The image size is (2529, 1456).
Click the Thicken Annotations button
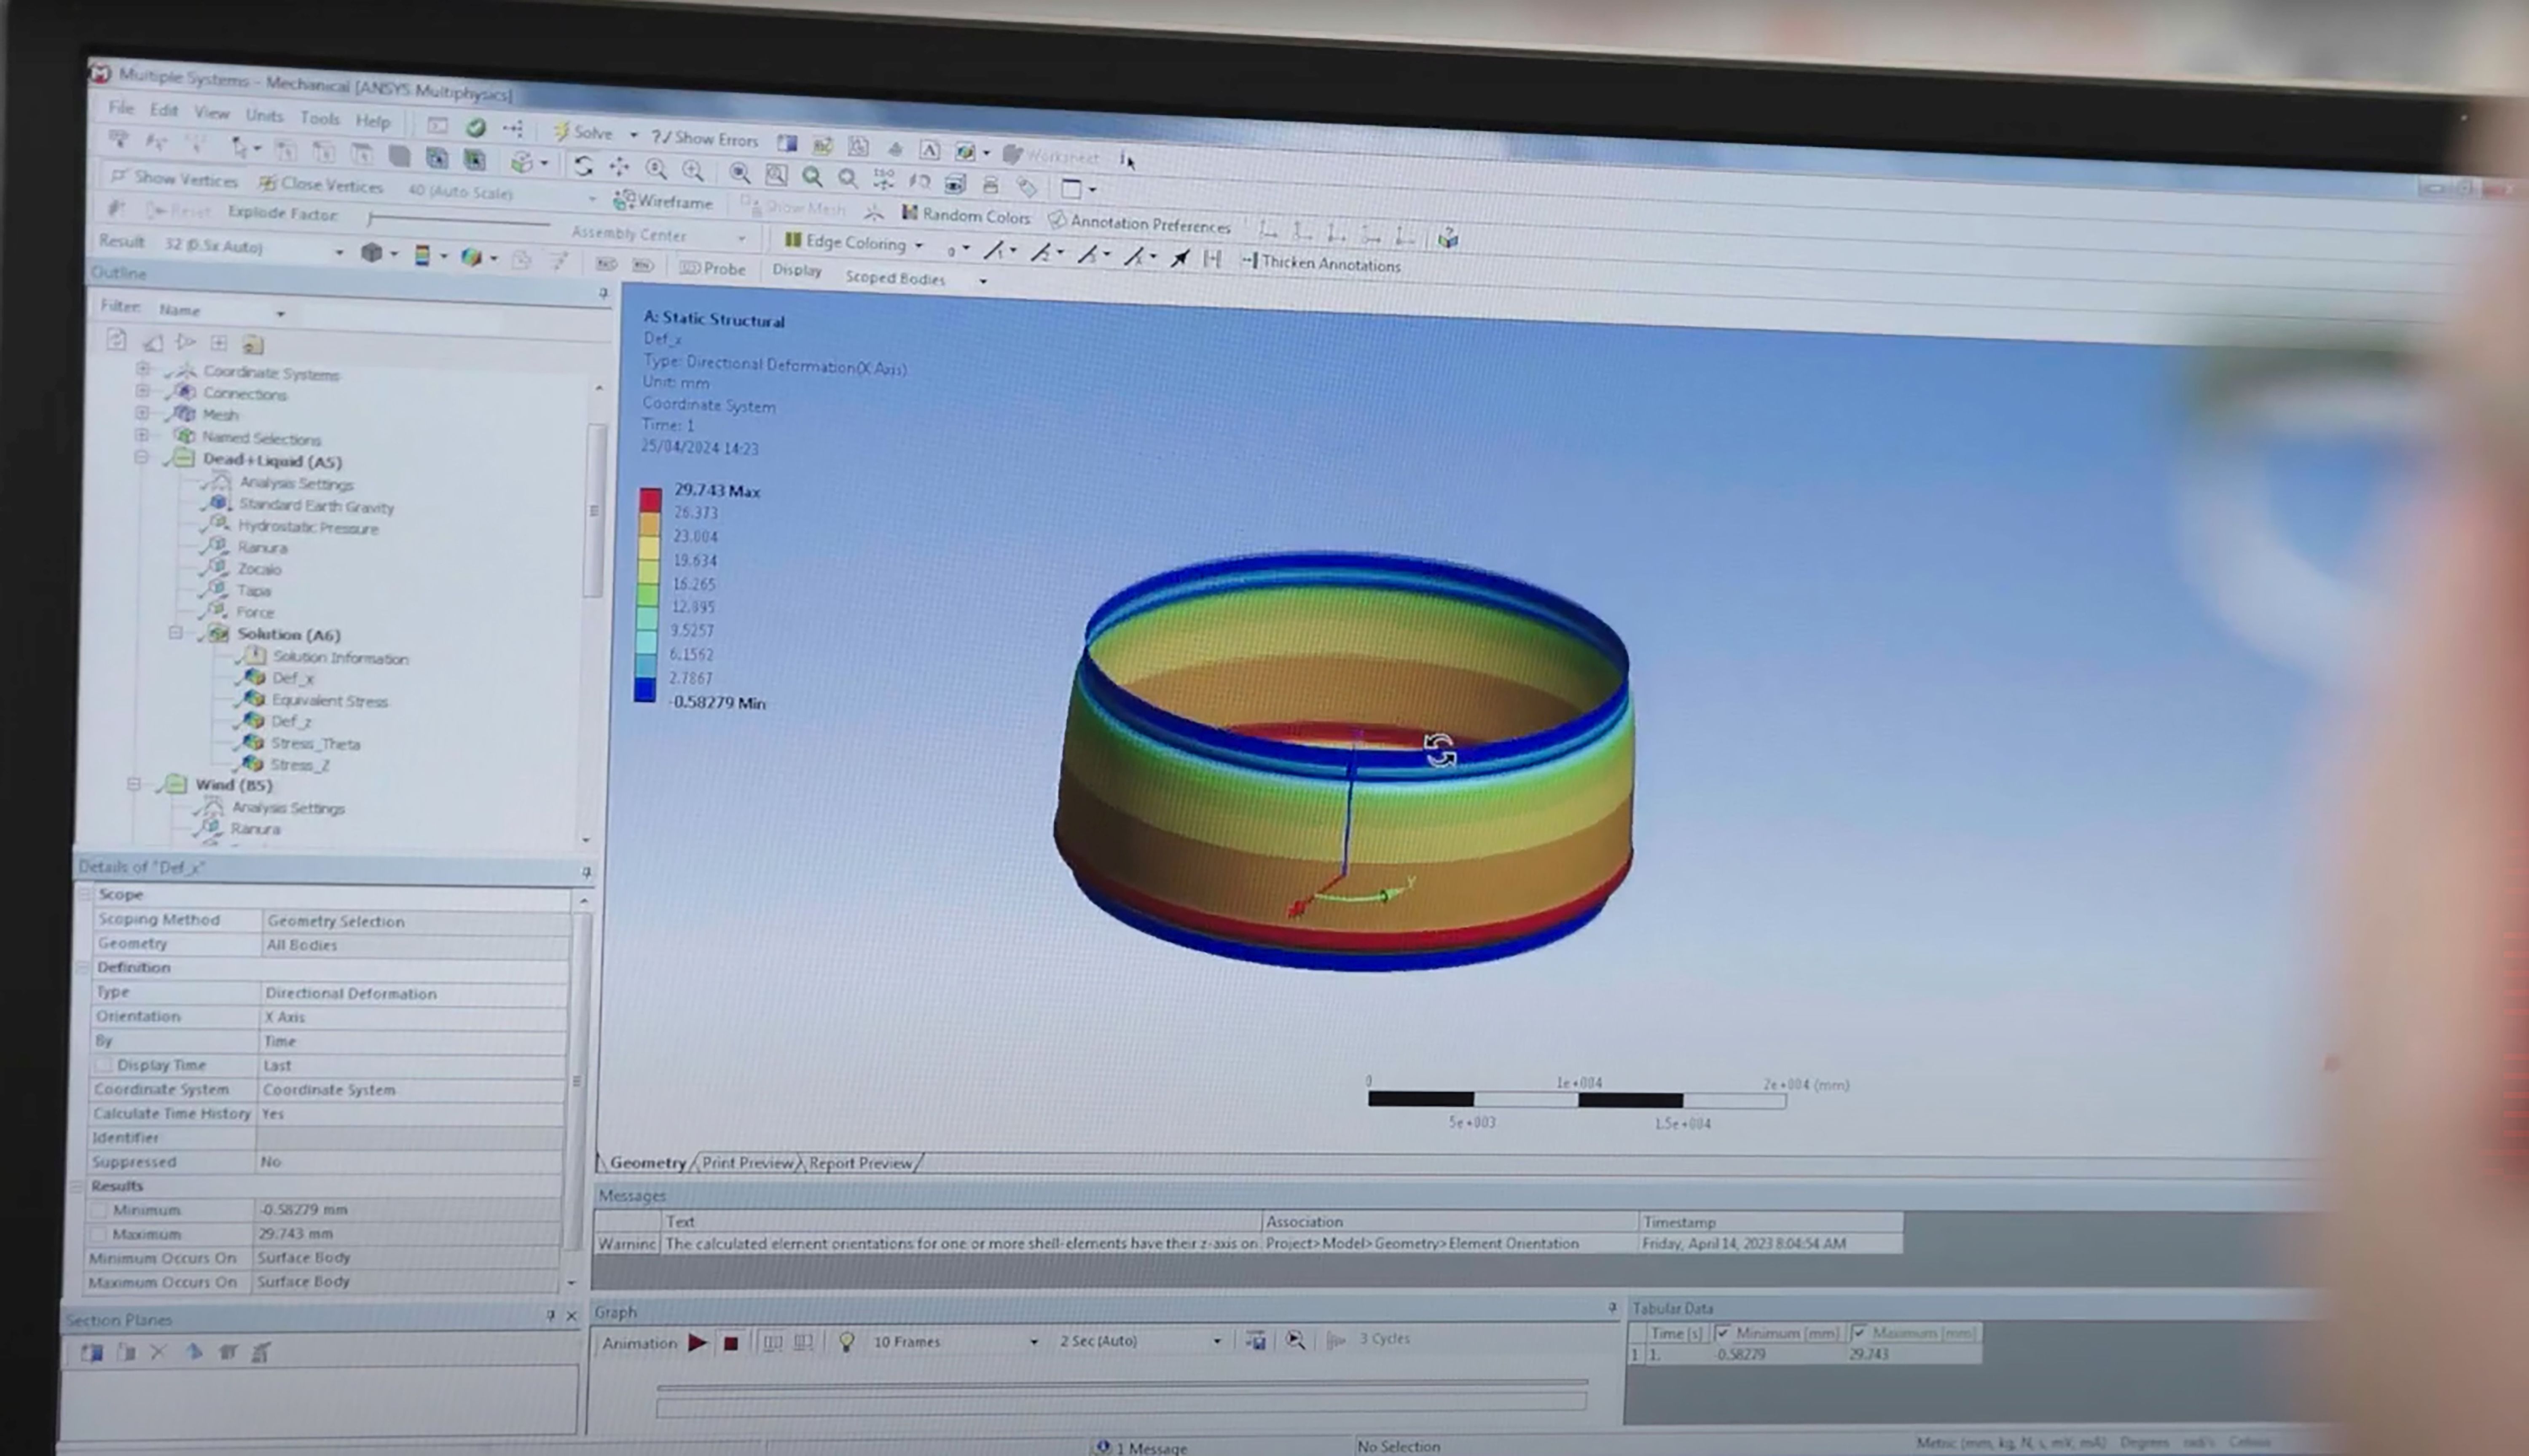1320,263
